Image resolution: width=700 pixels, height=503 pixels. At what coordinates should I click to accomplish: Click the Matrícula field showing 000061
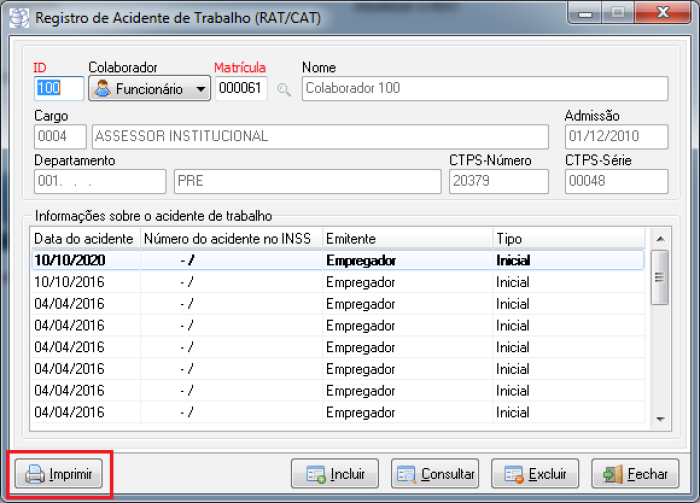(240, 89)
